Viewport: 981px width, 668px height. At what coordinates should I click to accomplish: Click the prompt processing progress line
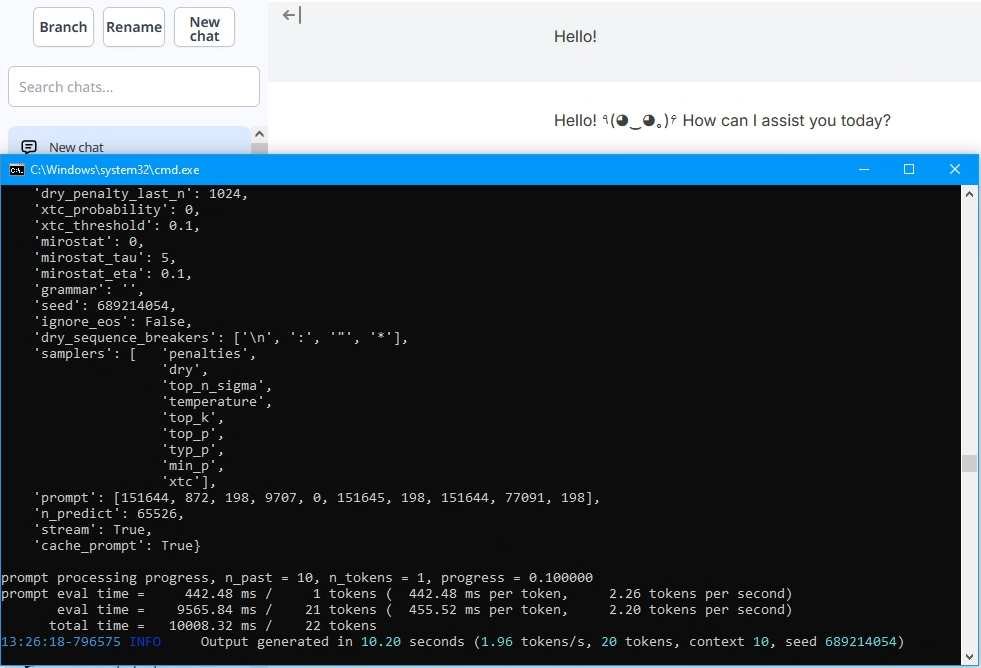(x=297, y=578)
